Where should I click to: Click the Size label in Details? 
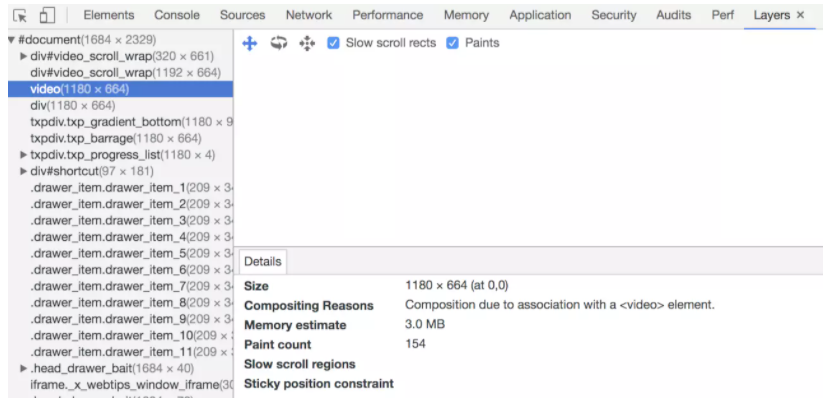pos(256,286)
